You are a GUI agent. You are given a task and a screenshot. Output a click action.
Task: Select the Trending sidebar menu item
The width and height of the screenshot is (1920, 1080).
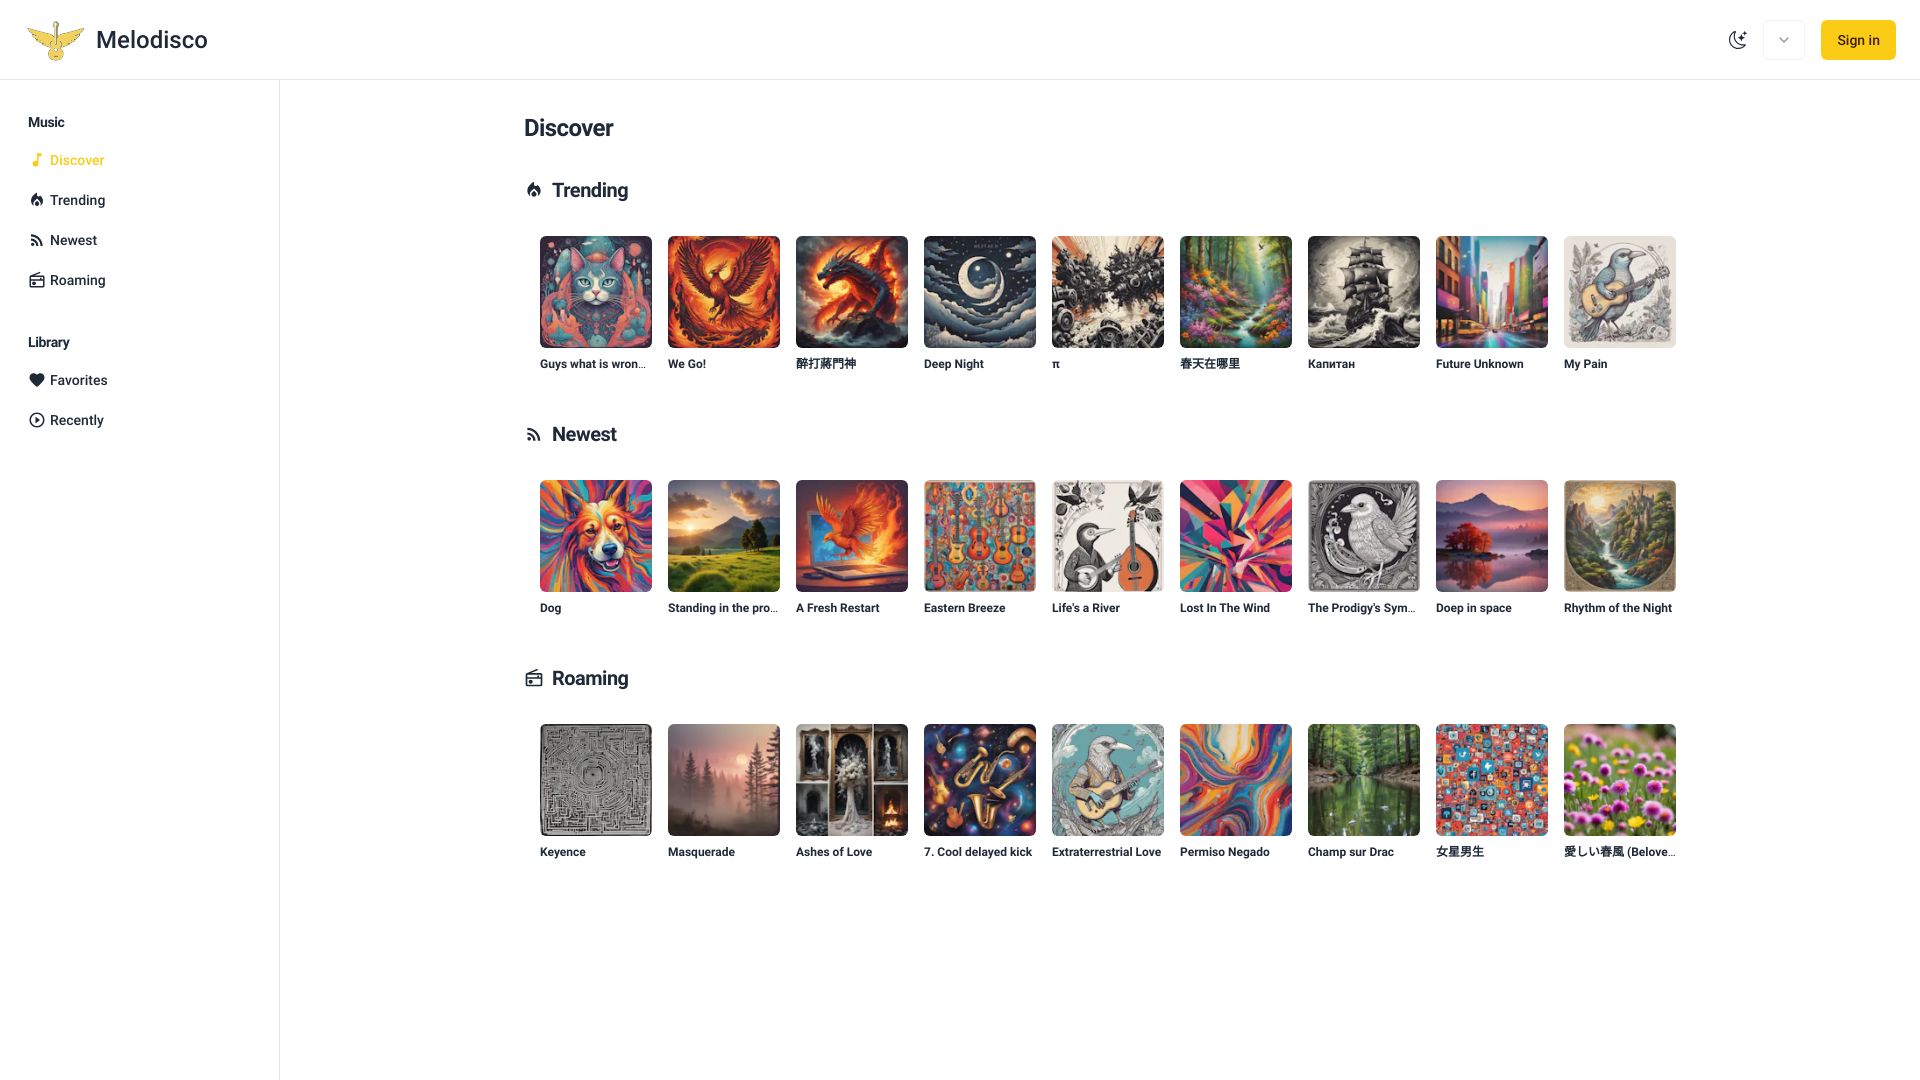[x=76, y=199]
